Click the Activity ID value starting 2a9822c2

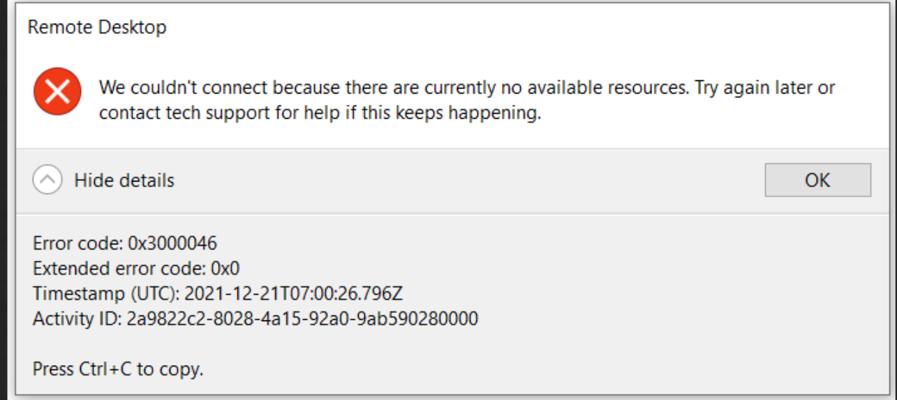pyautogui.click(x=302, y=319)
